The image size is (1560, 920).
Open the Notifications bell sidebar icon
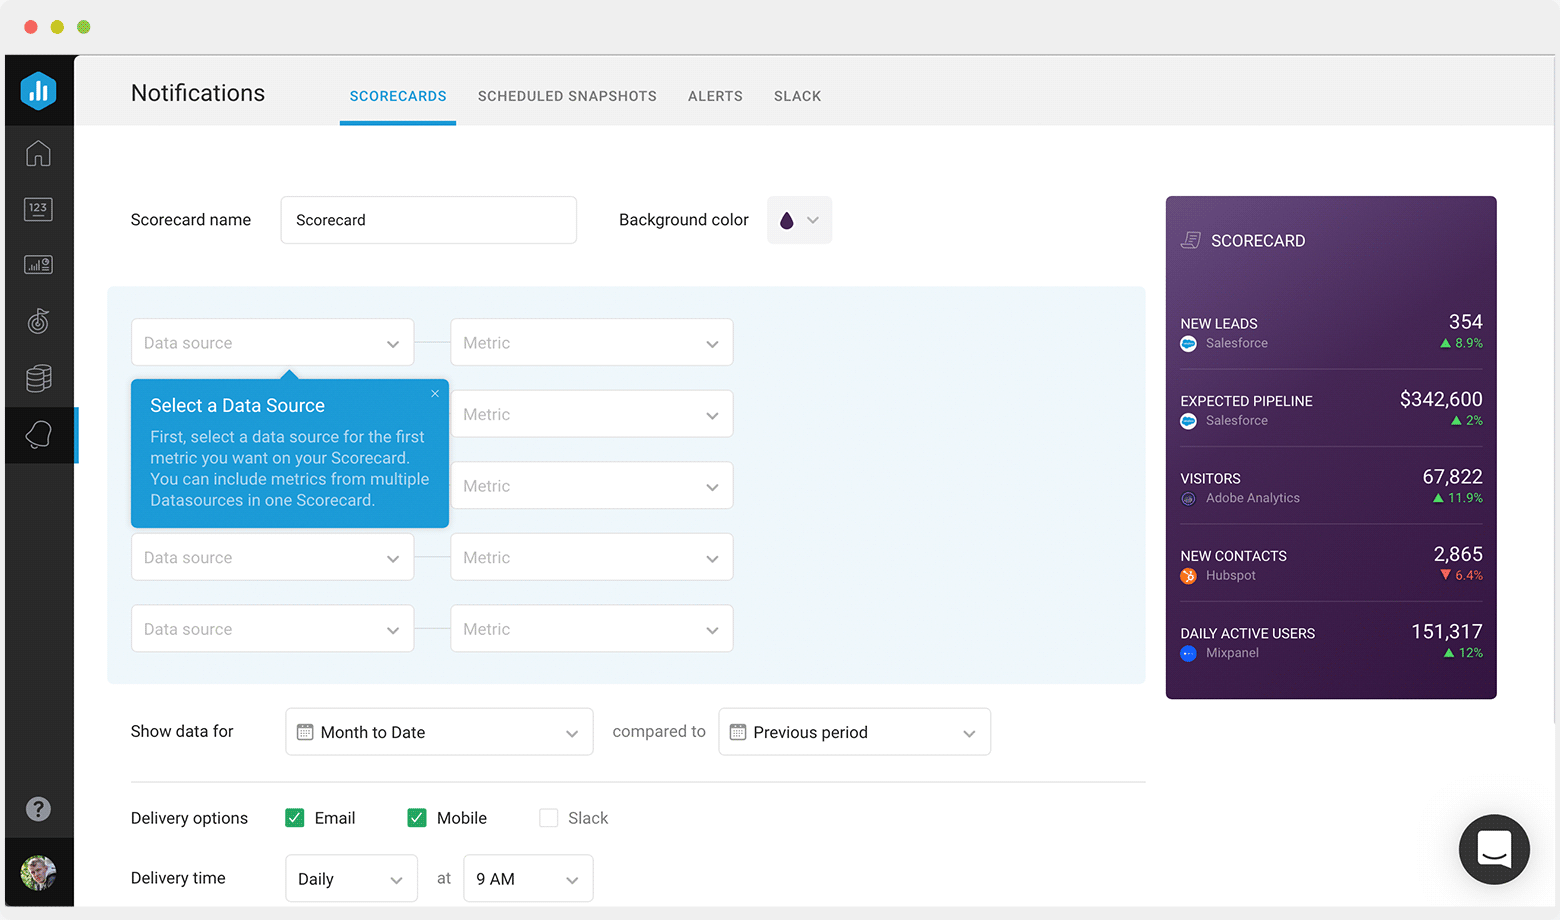[x=38, y=435]
